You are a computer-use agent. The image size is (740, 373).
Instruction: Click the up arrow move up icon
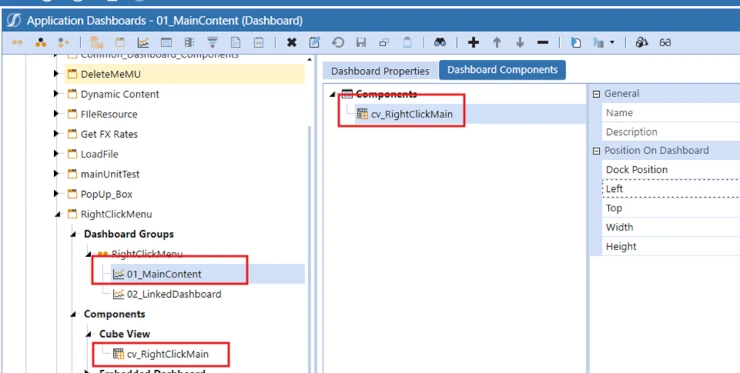[x=496, y=42]
